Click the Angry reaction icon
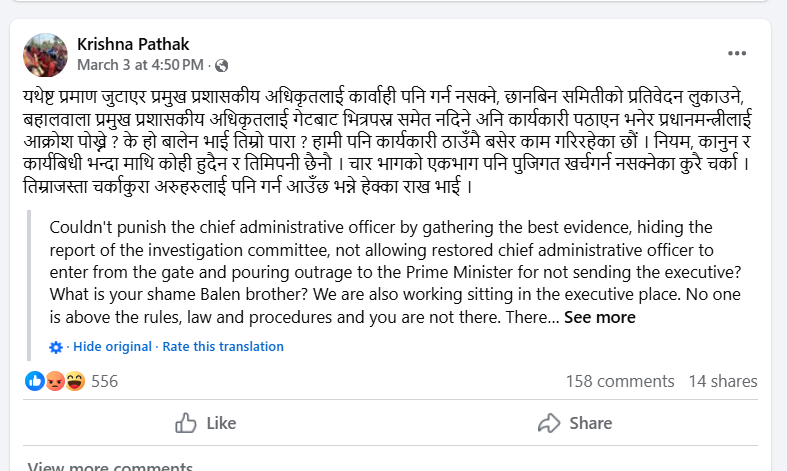Image resolution: width=787 pixels, height=471 pixels. coord(54,381)
